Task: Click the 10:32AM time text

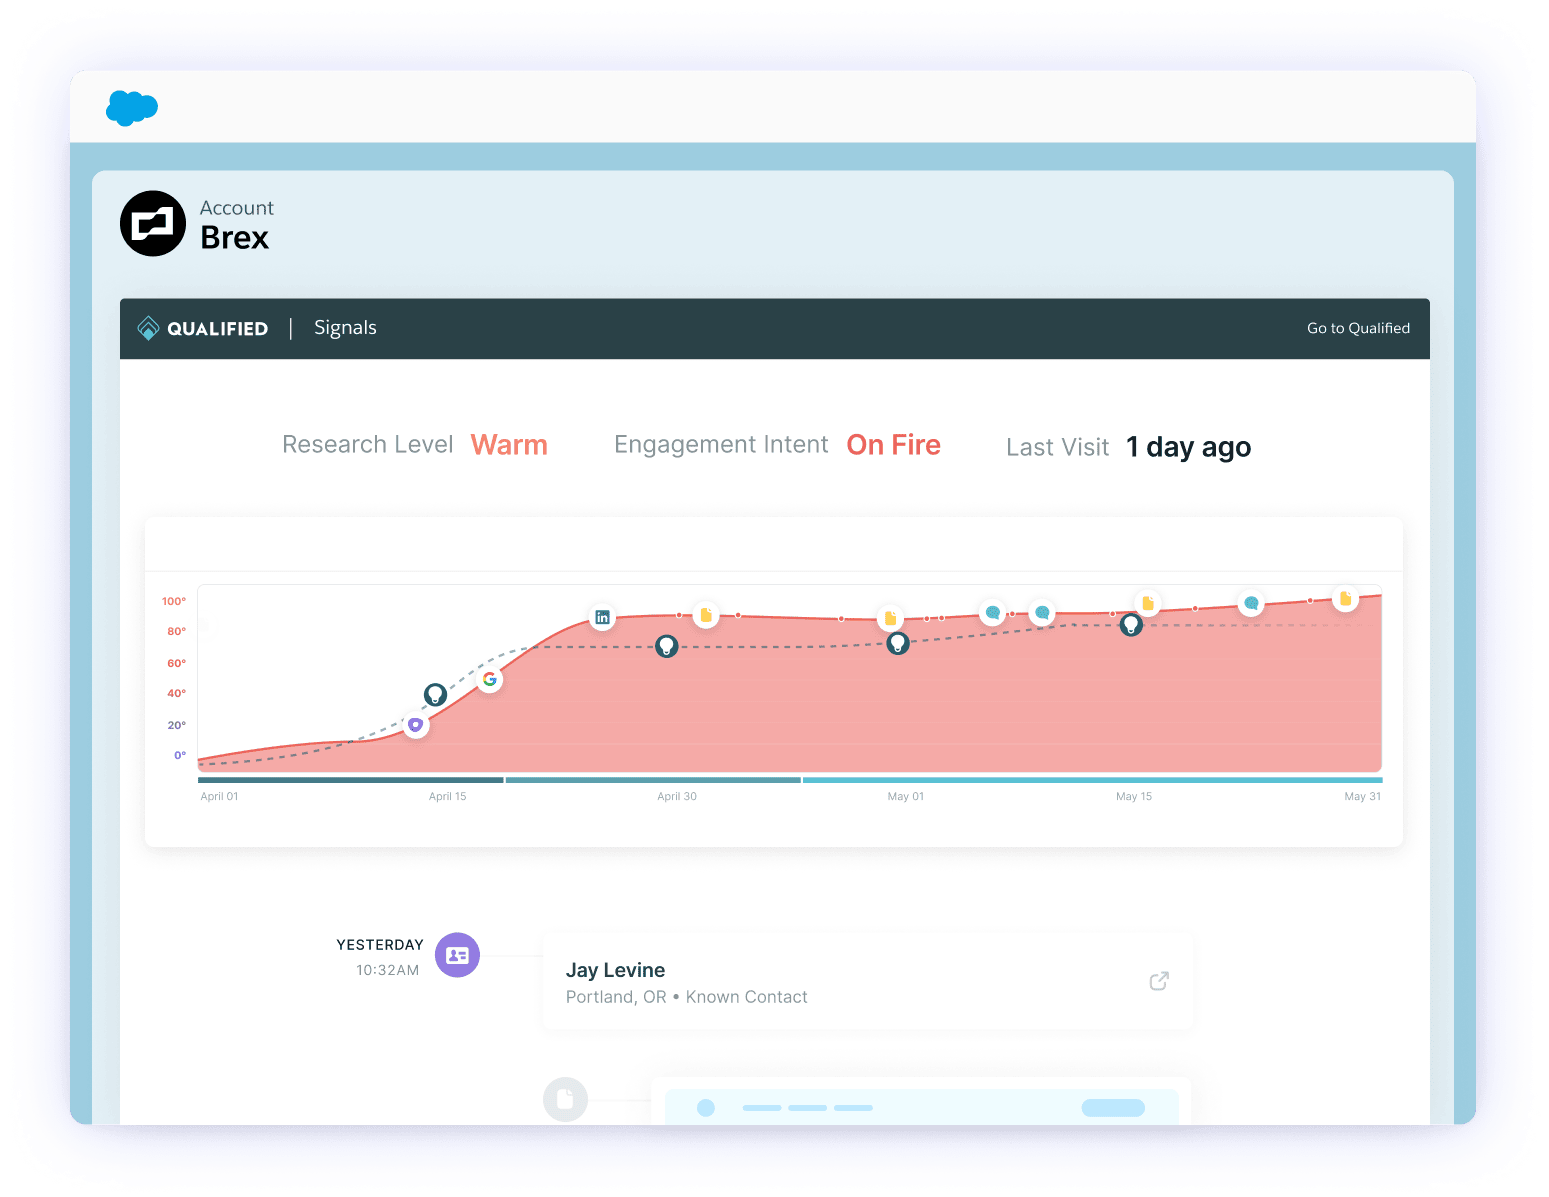Action: (x=388, y=970)
